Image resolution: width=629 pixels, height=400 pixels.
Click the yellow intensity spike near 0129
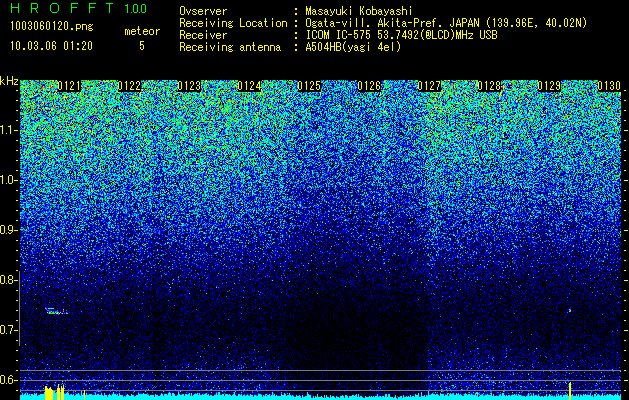570,391
